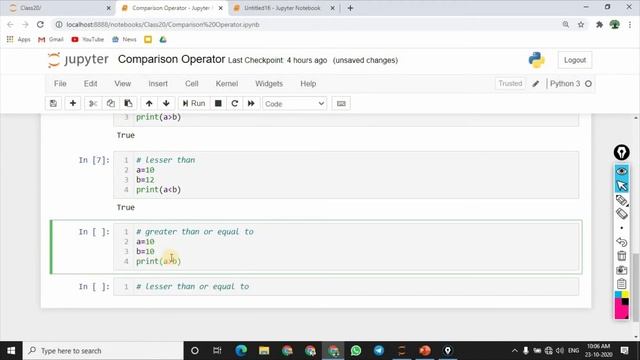Image resolution: width=640 pixels, height=360 pixels.
Task: Open the Help menu
Action: pos(308,84)
